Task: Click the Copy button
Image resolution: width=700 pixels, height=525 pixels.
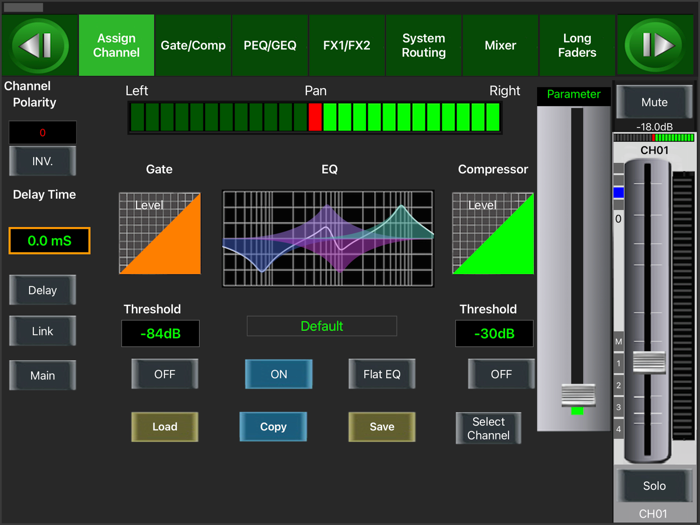Action: point(273,427)
